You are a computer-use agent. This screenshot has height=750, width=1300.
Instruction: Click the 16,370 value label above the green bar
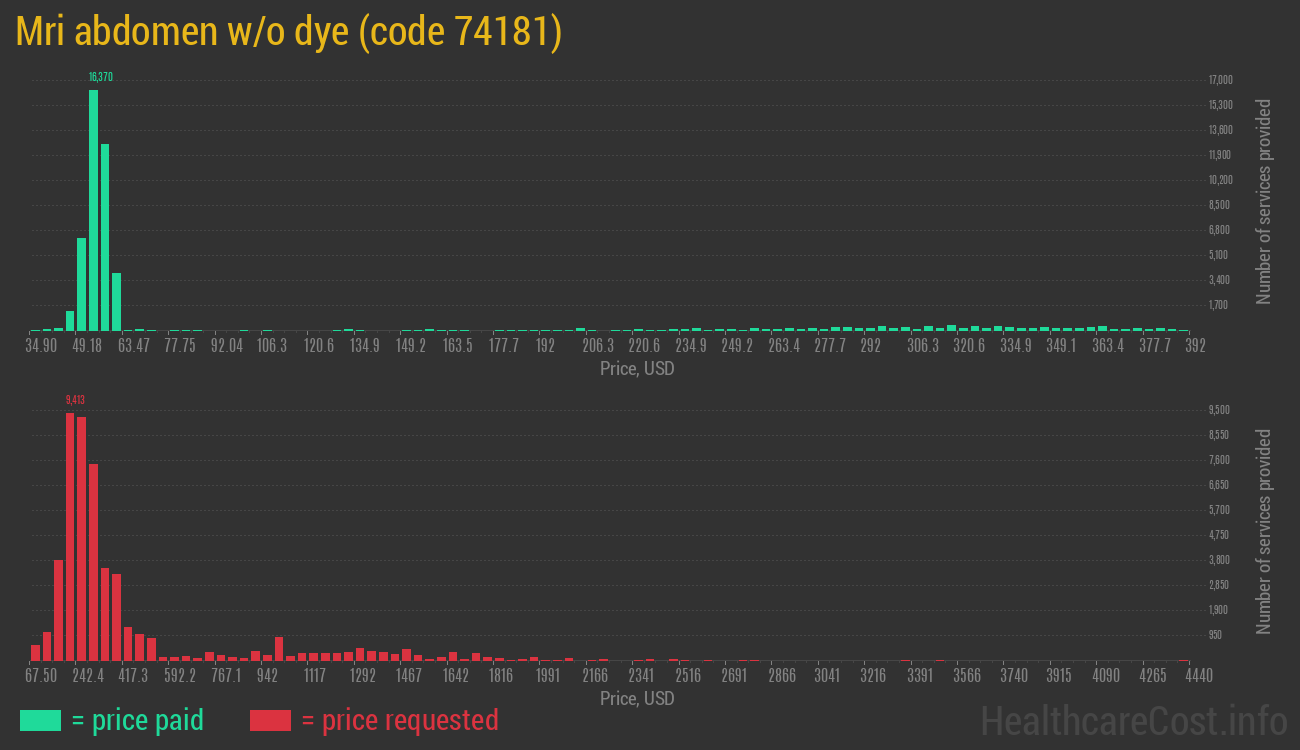coord(100,77)
